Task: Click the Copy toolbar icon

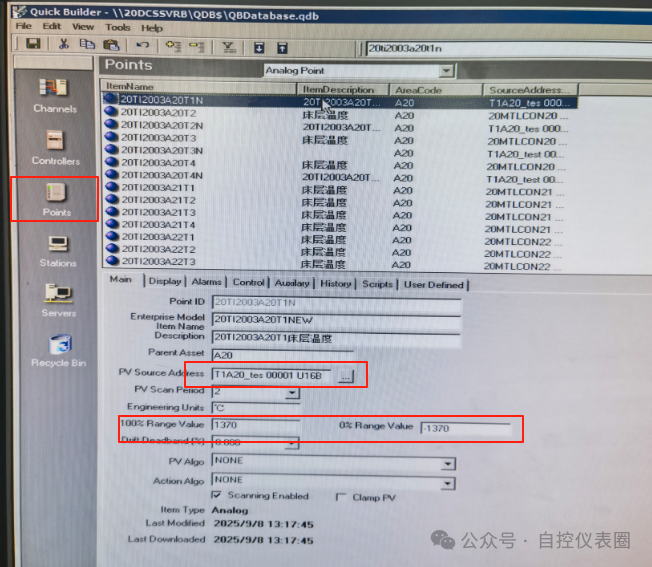Action: [x=87, y=44]
